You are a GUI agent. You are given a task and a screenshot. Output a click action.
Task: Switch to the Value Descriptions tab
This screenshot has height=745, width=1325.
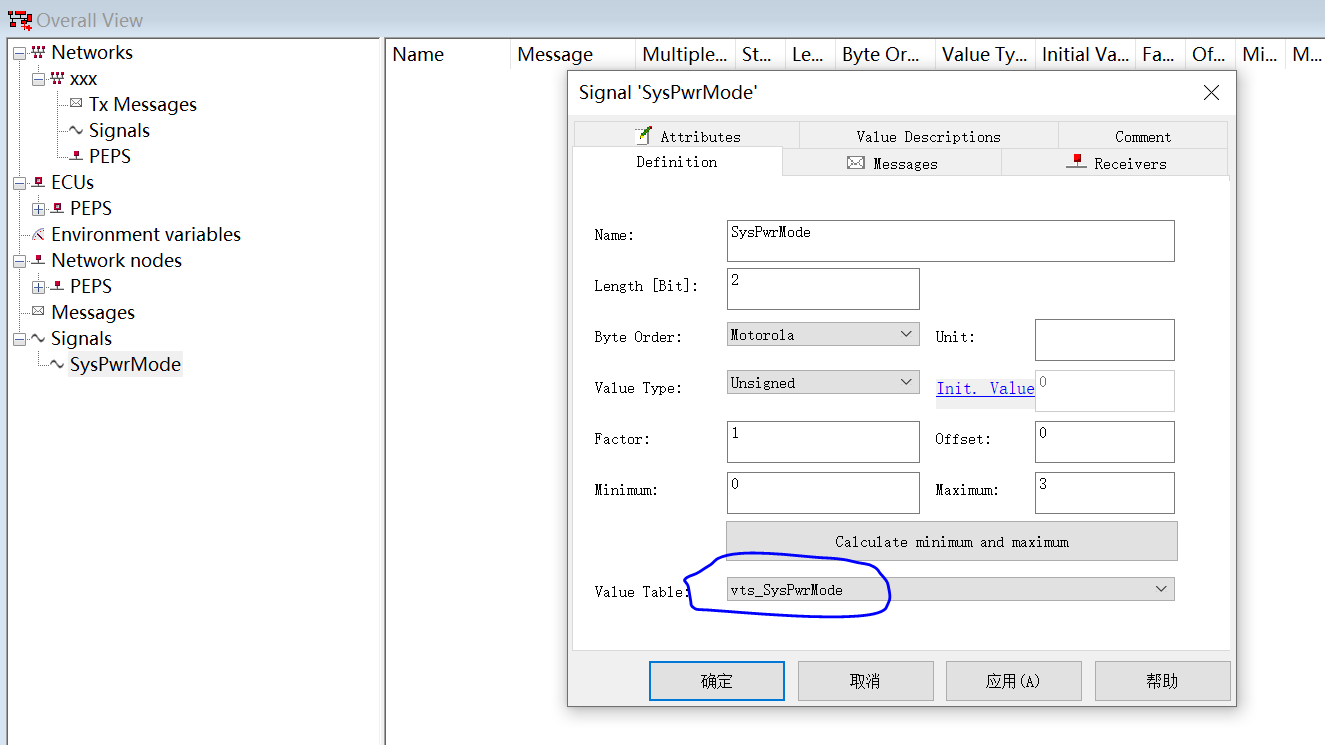click(928, 136)
